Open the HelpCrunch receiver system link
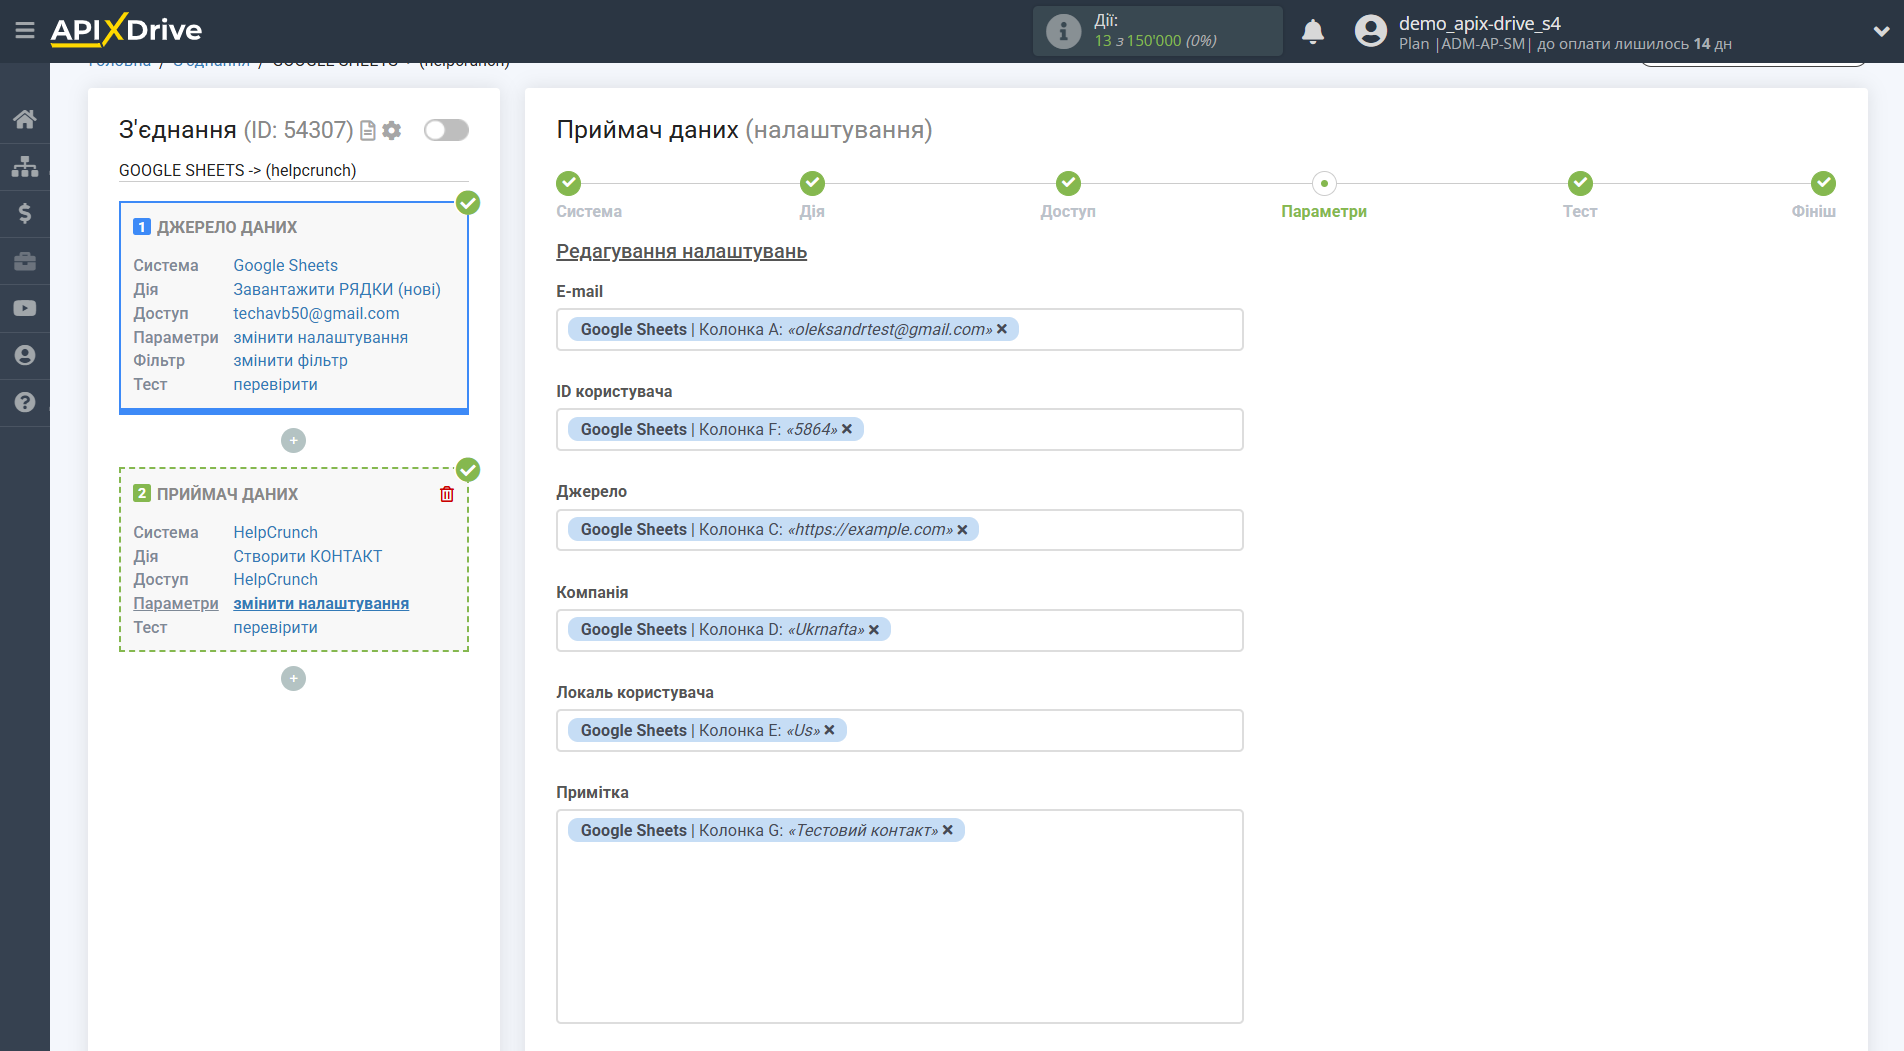 point(275,532)
